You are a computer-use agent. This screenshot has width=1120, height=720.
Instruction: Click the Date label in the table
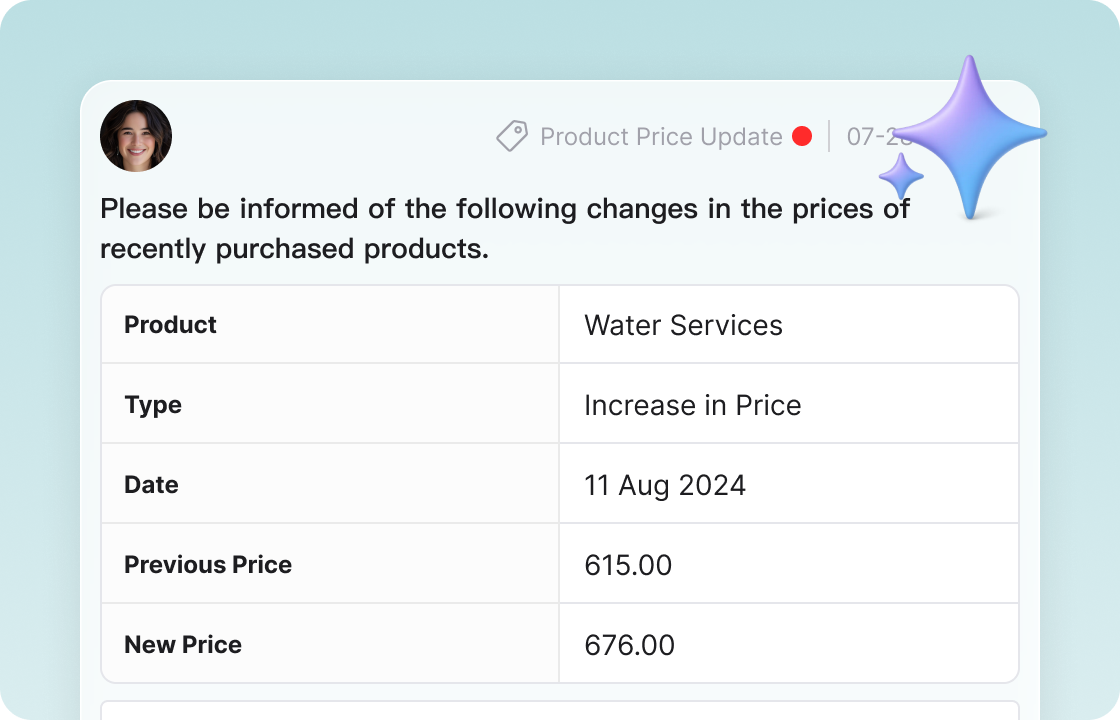click(151, 484)
